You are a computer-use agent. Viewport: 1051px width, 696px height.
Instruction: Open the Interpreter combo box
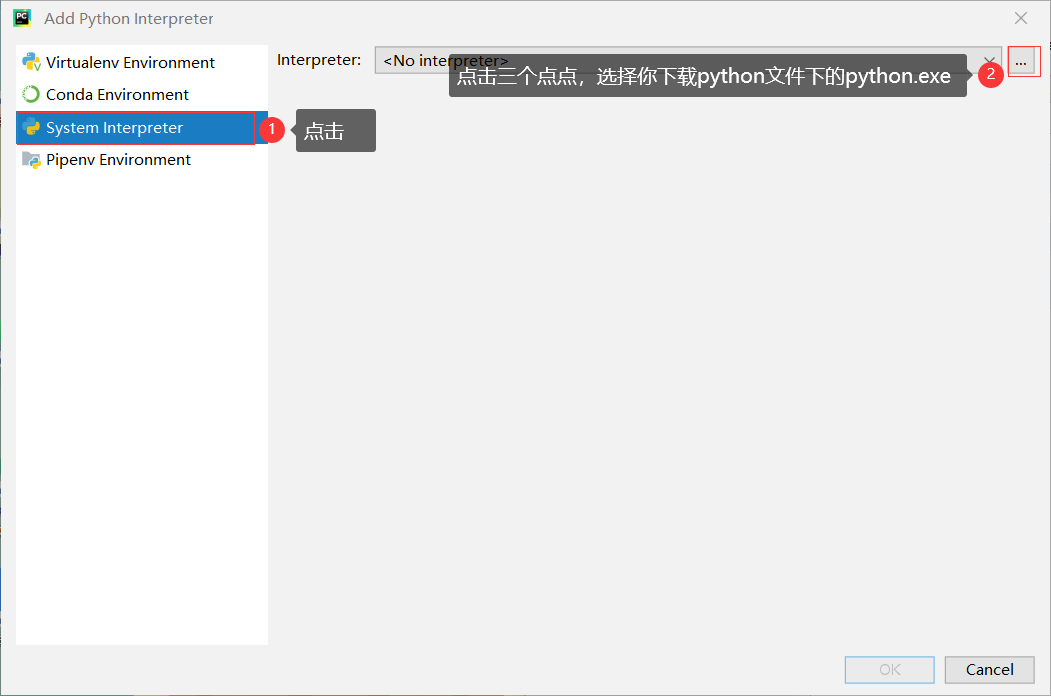pyautogui.click(x=688, y=60)
